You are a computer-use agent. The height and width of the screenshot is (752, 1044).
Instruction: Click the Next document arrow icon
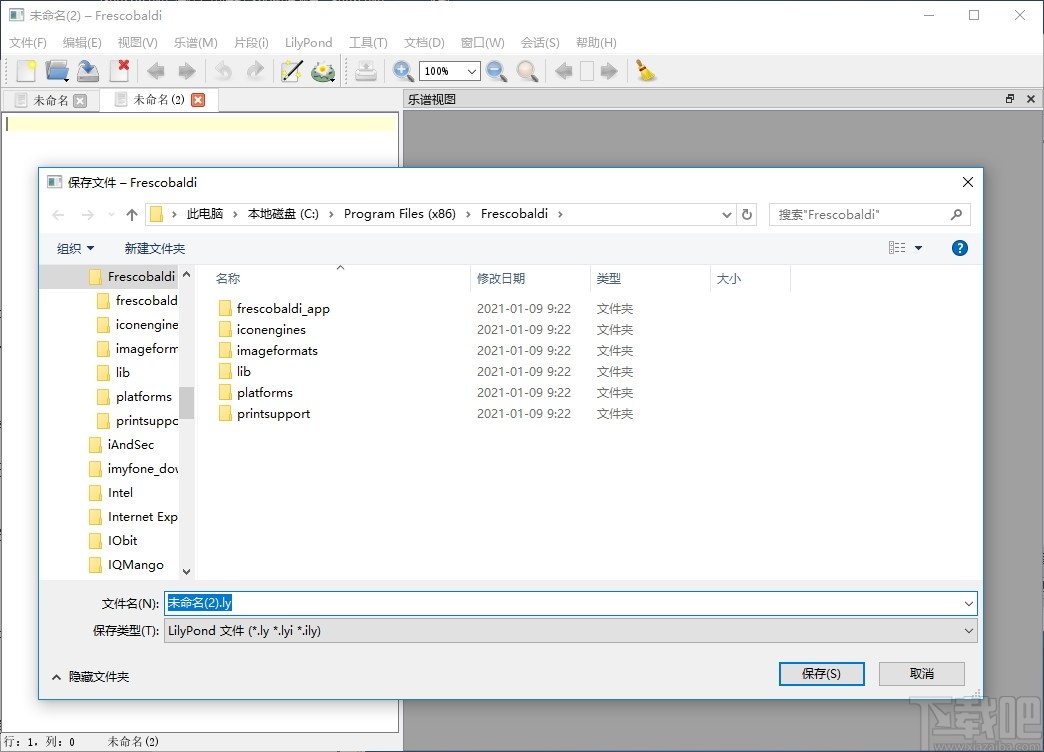coord(187,71)
